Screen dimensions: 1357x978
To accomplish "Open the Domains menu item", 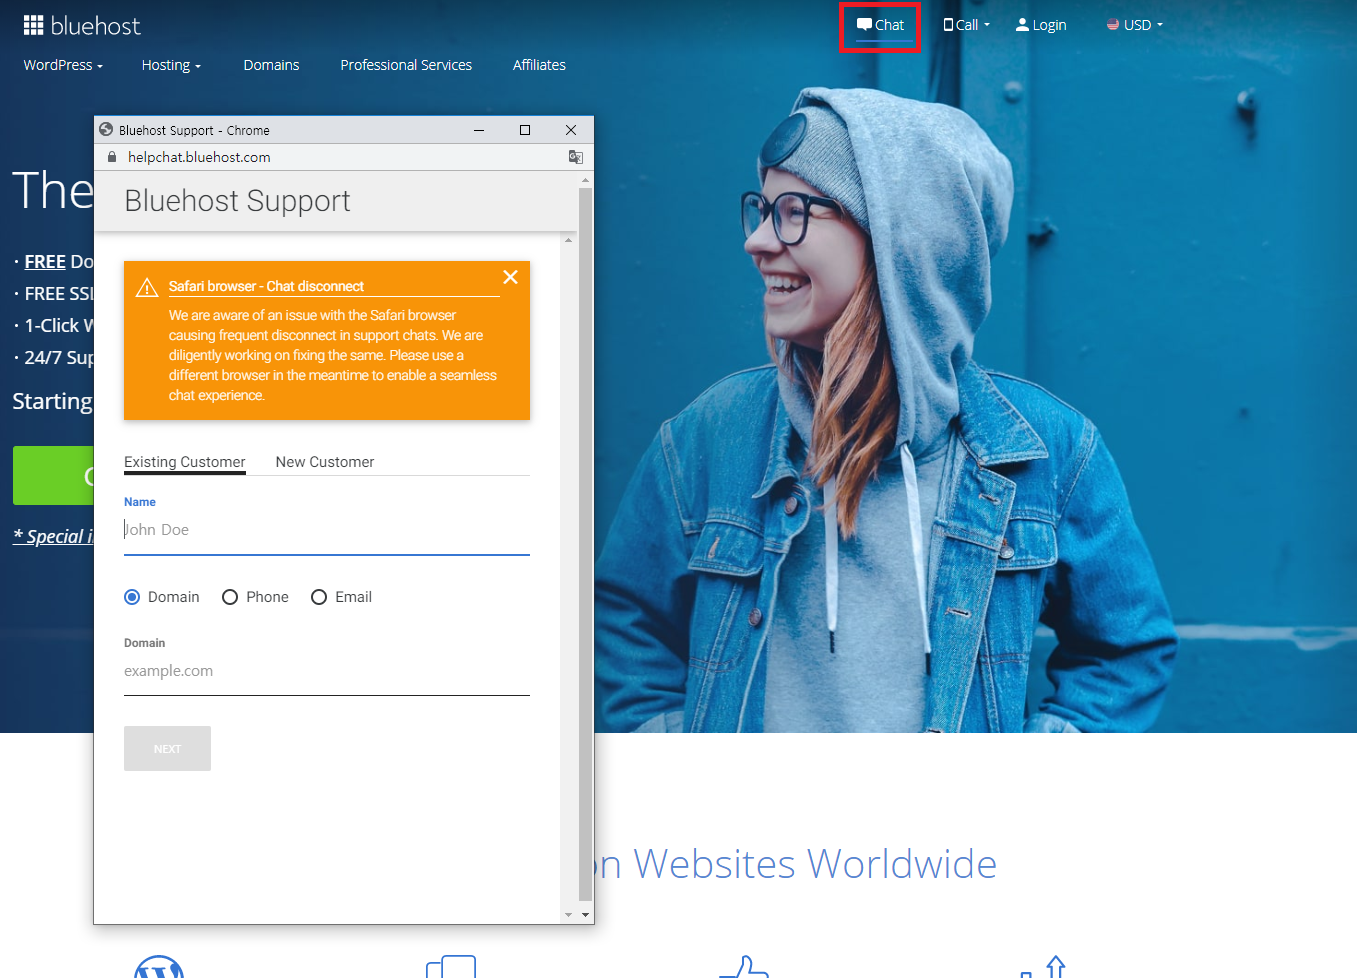I will click(271, 65).
